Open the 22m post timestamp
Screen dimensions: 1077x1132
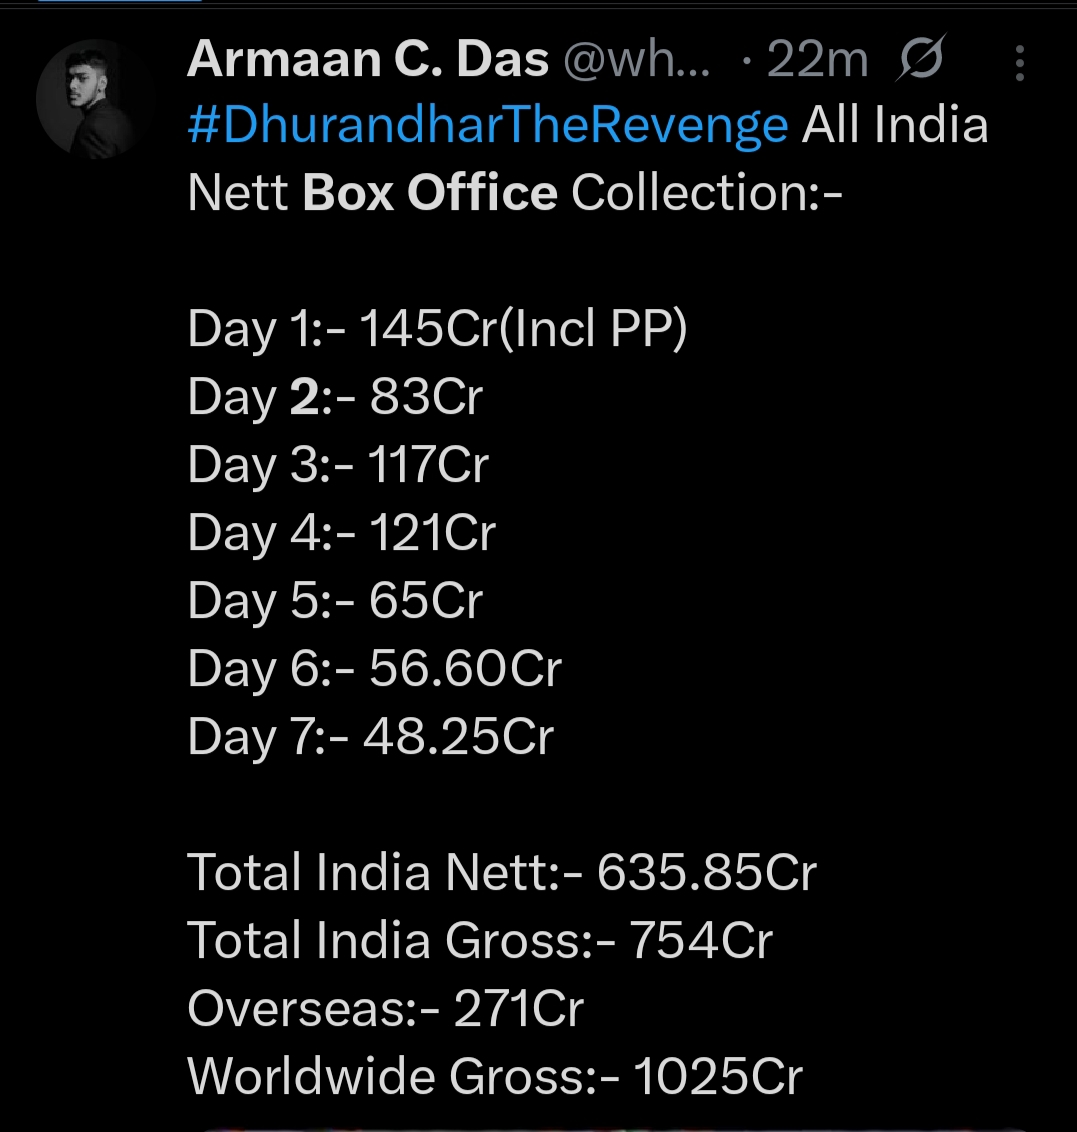[816, 62]
